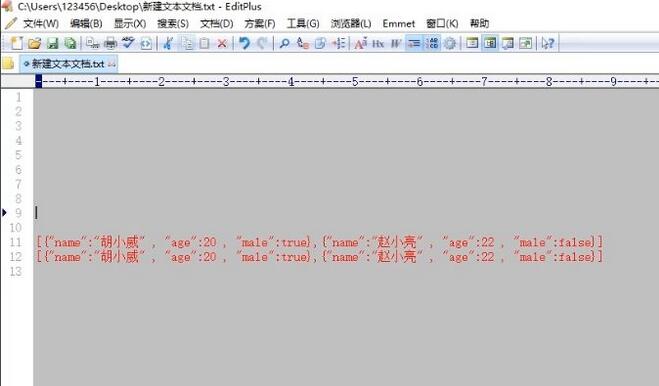Click the context help arrow-question icon

tap(548, 43)
